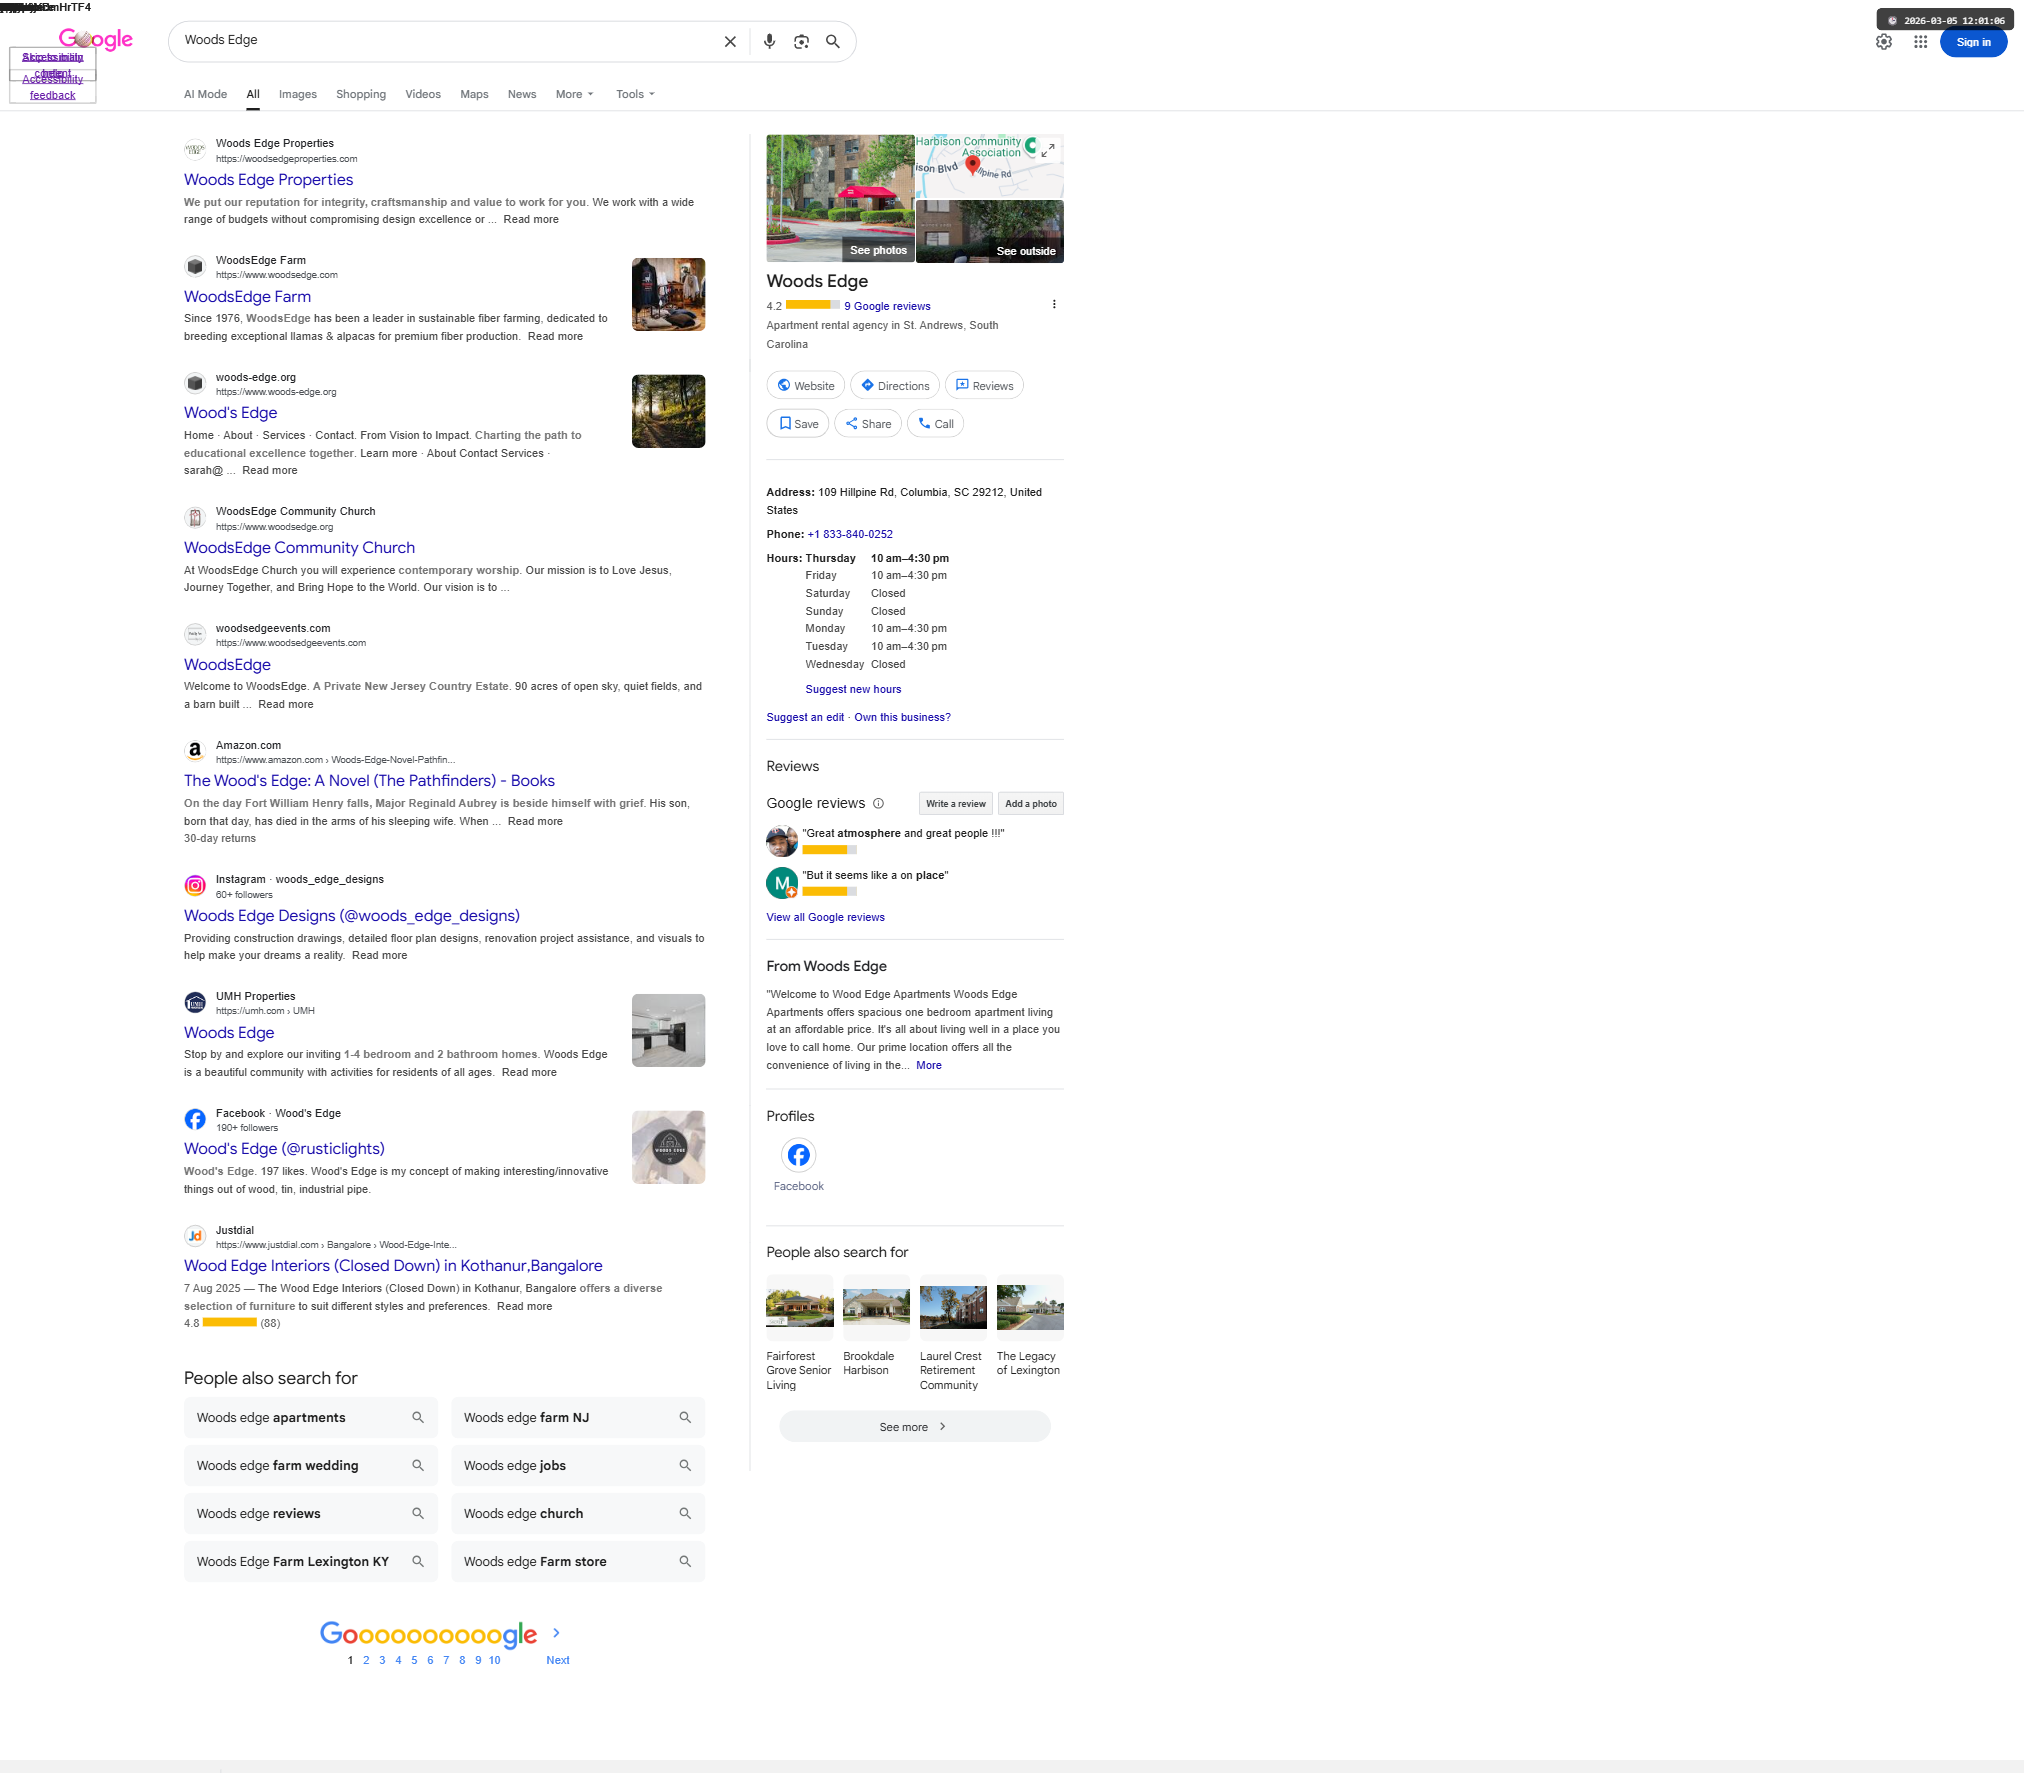
Task: Click the Facebook favicon beside Wood's Edge result
Action: [x=195, y=1119]
